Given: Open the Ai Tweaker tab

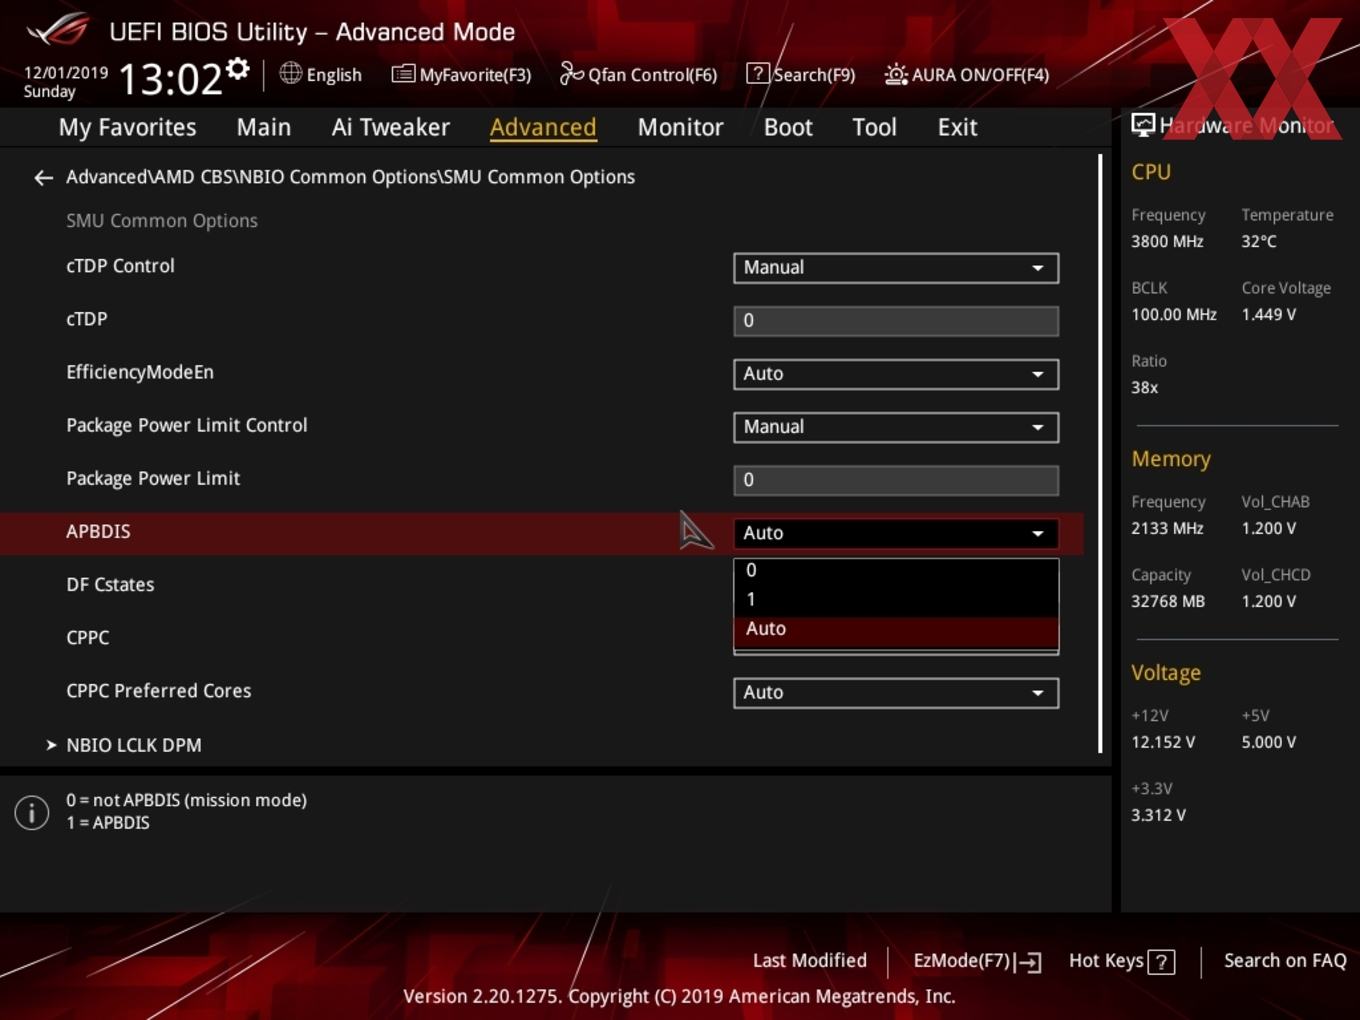Looking at the screenshot, I should pos(391,127).
